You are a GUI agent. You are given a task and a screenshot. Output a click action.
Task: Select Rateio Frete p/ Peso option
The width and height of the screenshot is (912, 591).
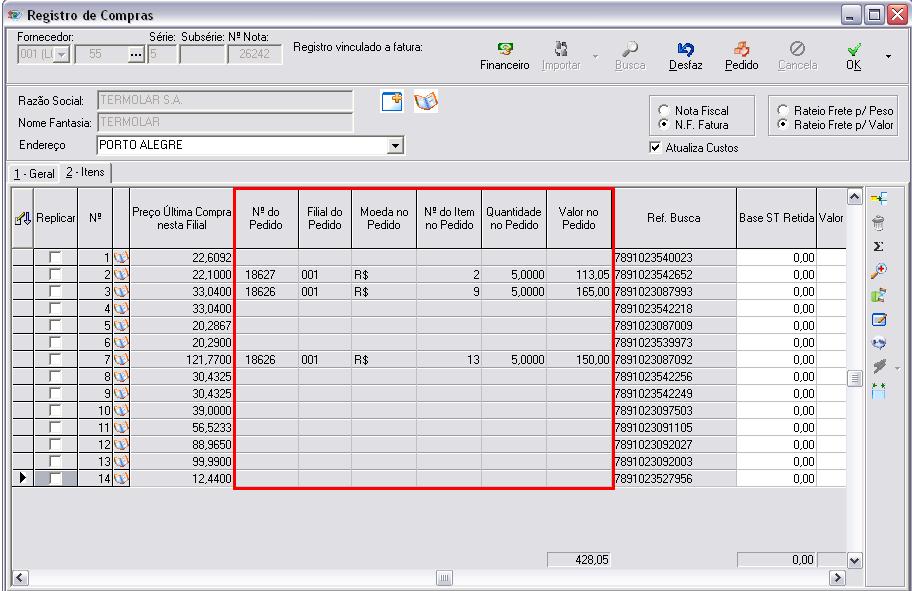pyautogui.click(x=783, y=111)
